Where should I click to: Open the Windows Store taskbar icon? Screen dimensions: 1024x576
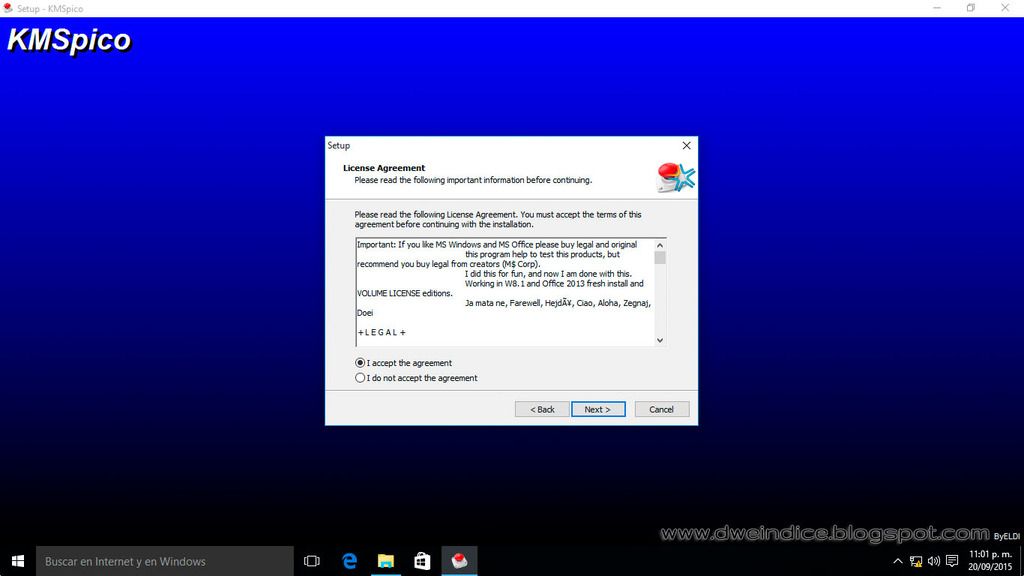(x=422, y=561)
